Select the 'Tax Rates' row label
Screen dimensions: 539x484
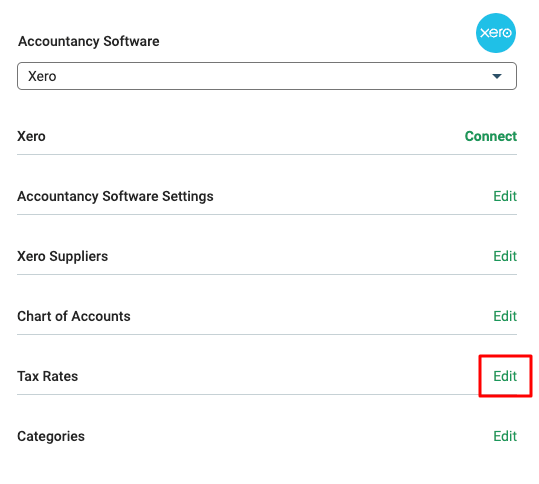48,376
